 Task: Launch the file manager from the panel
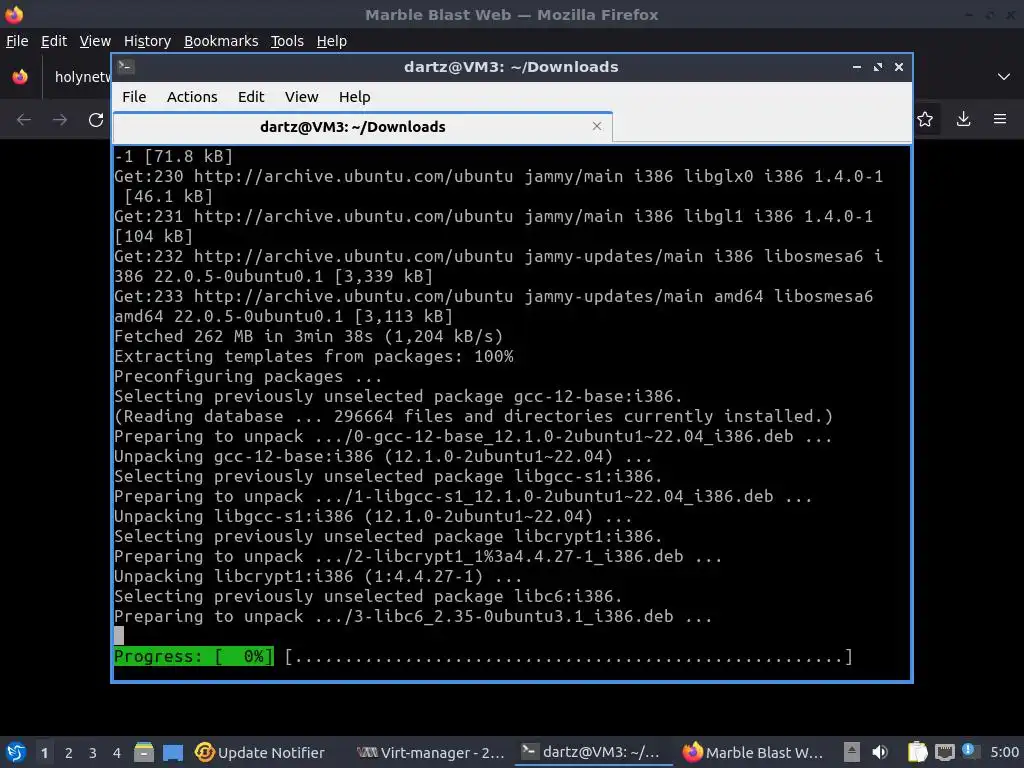point(144,752)
